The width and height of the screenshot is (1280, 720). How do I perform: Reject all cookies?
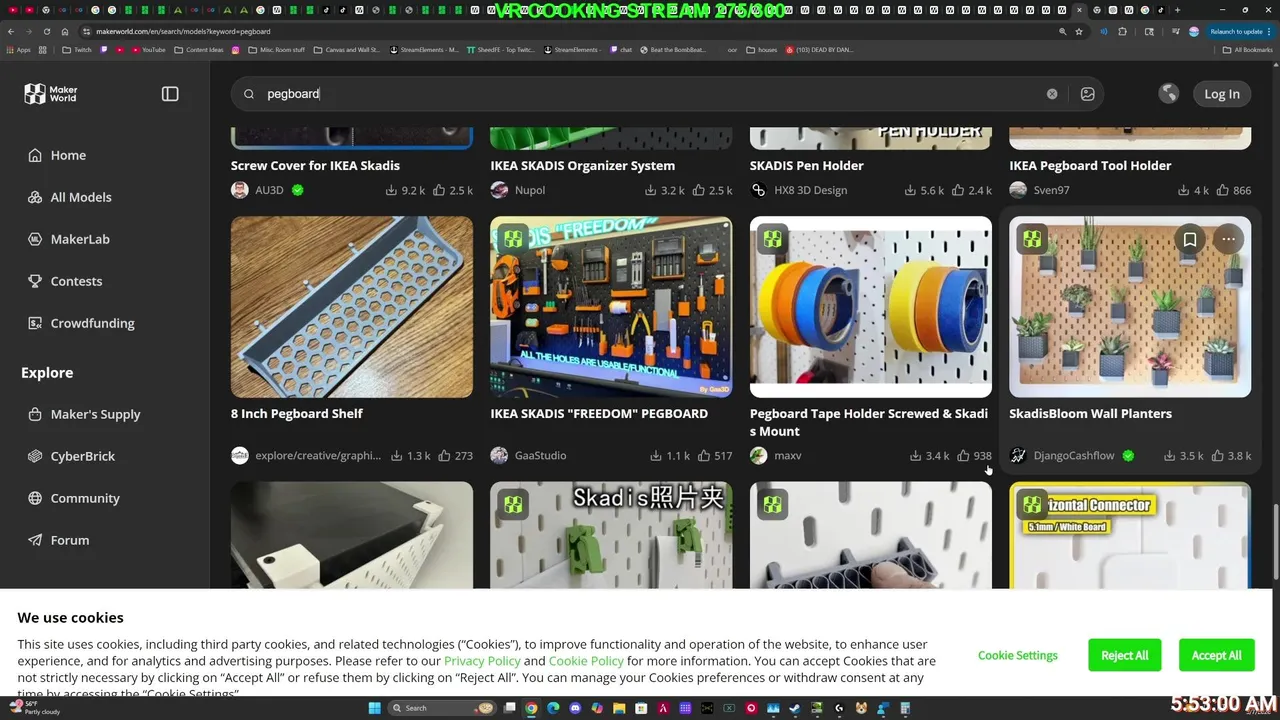pyautogui.click(x=1125, y=655)
